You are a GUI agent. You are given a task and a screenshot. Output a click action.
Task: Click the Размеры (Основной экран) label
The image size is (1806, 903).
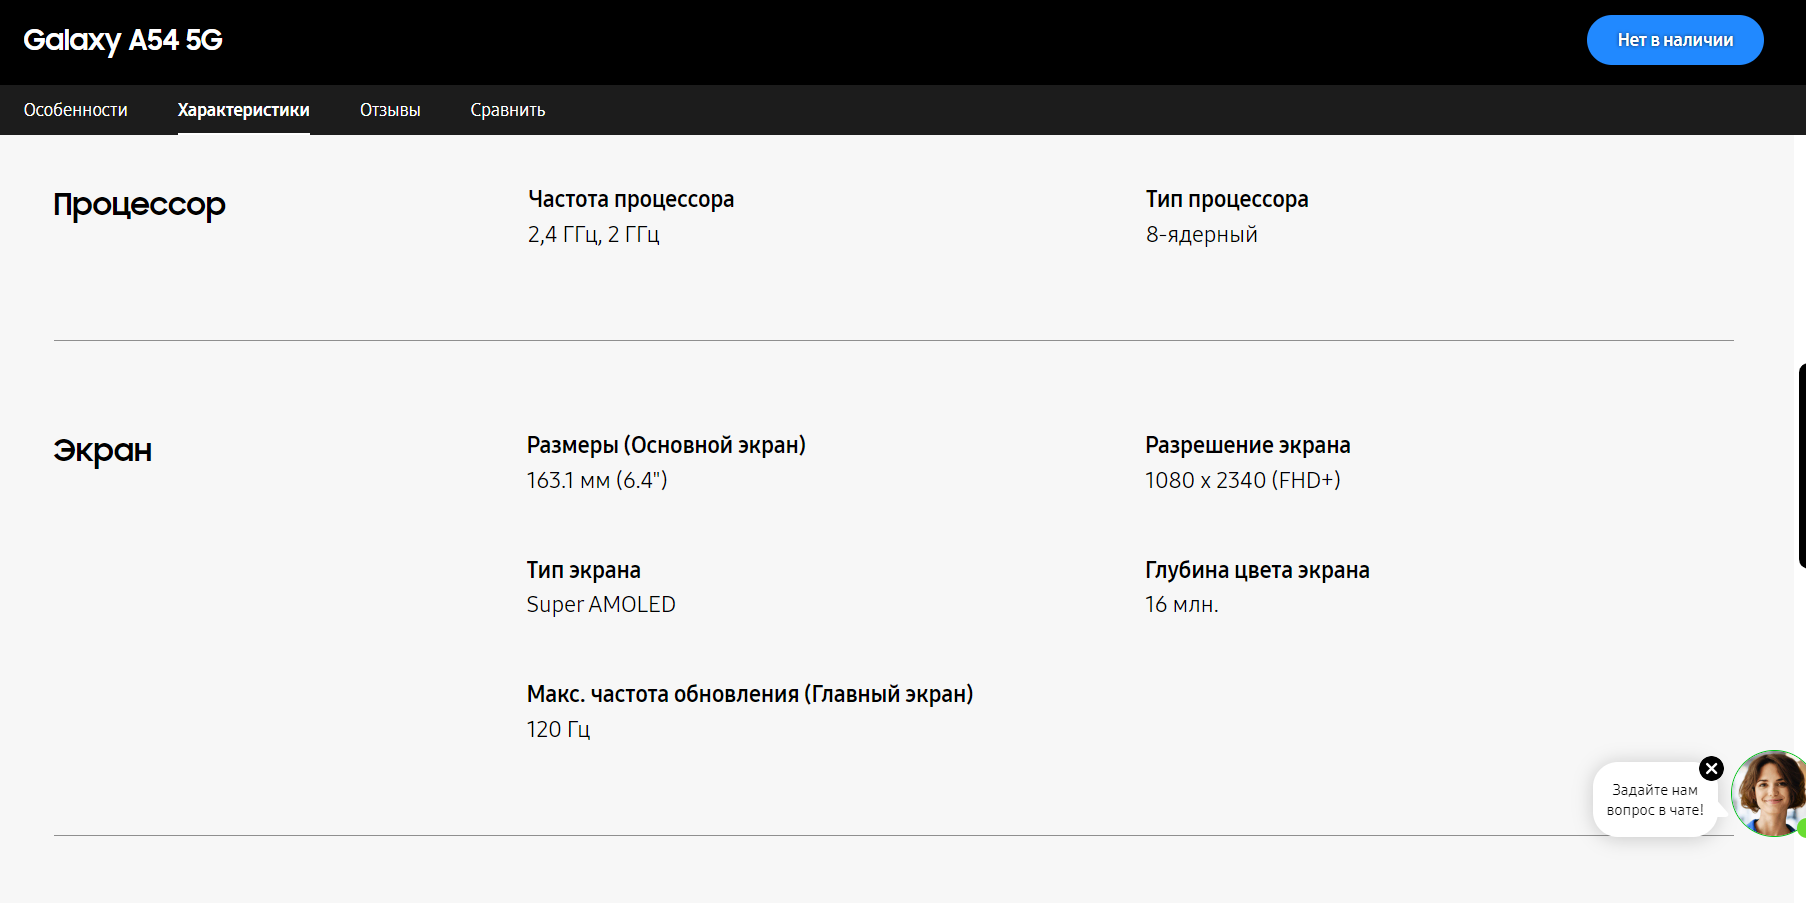[x=666, y=445]
